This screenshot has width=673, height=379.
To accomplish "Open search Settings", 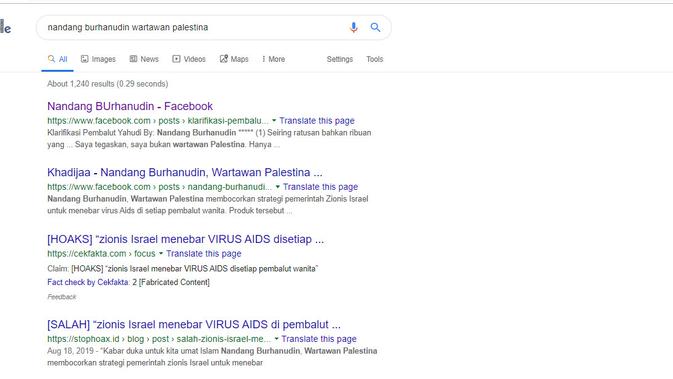I will (x=340, y=59).
